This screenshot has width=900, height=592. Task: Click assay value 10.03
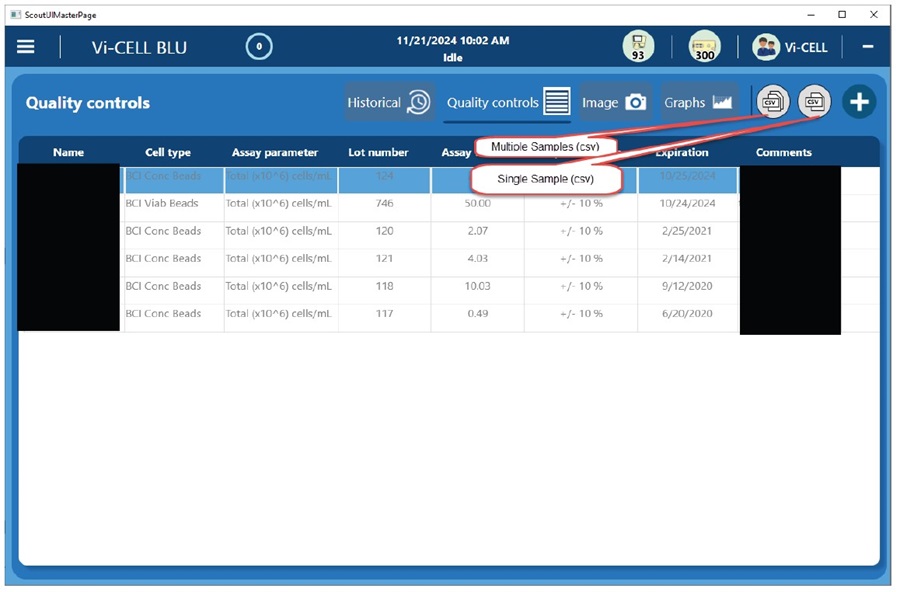478,286
